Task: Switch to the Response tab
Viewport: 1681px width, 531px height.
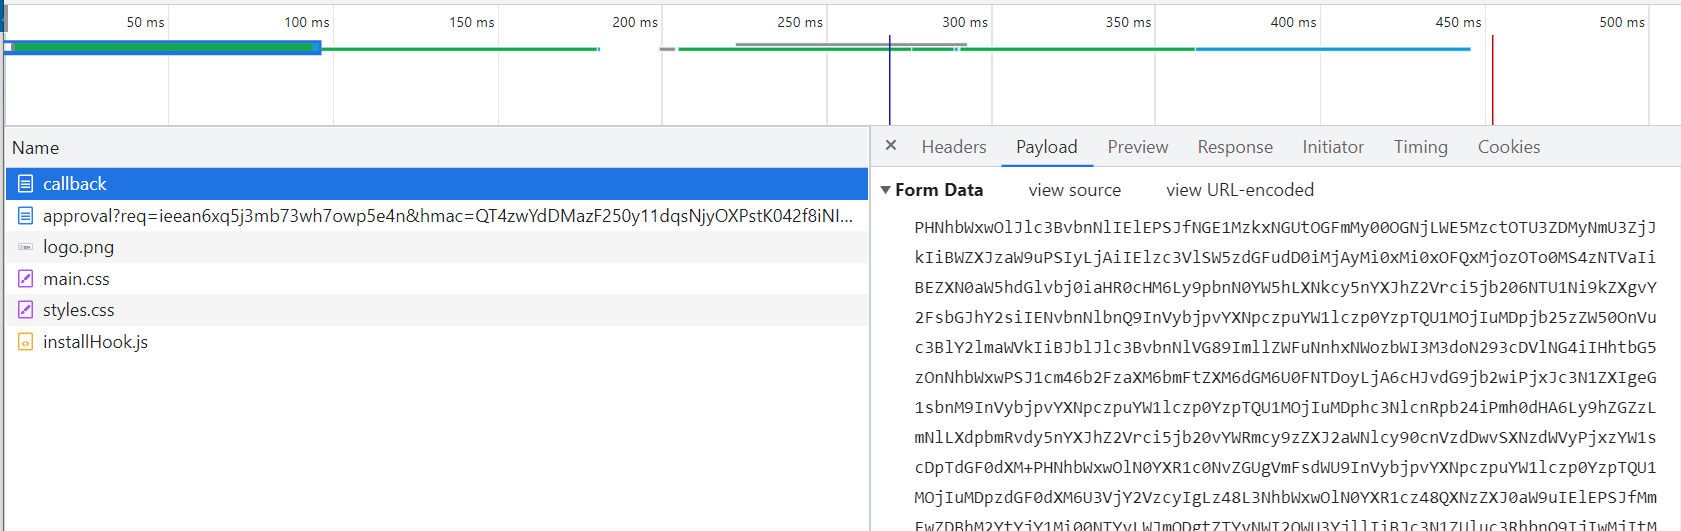Action: click(x=1235, y=147)
